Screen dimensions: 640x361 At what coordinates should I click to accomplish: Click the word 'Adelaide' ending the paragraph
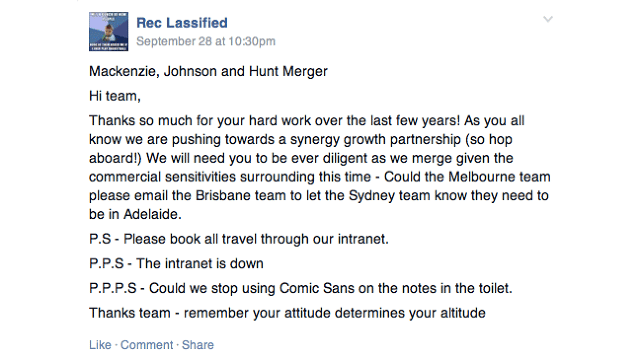click(152, 214)
